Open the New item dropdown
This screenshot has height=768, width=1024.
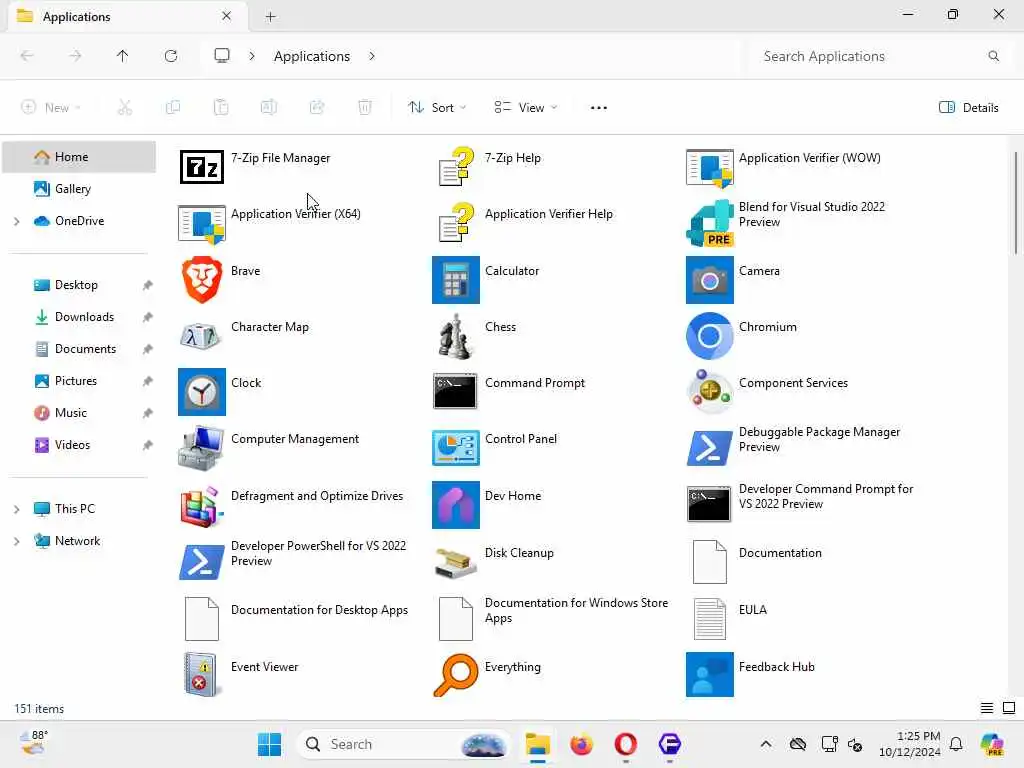click(x=51, y=108)
